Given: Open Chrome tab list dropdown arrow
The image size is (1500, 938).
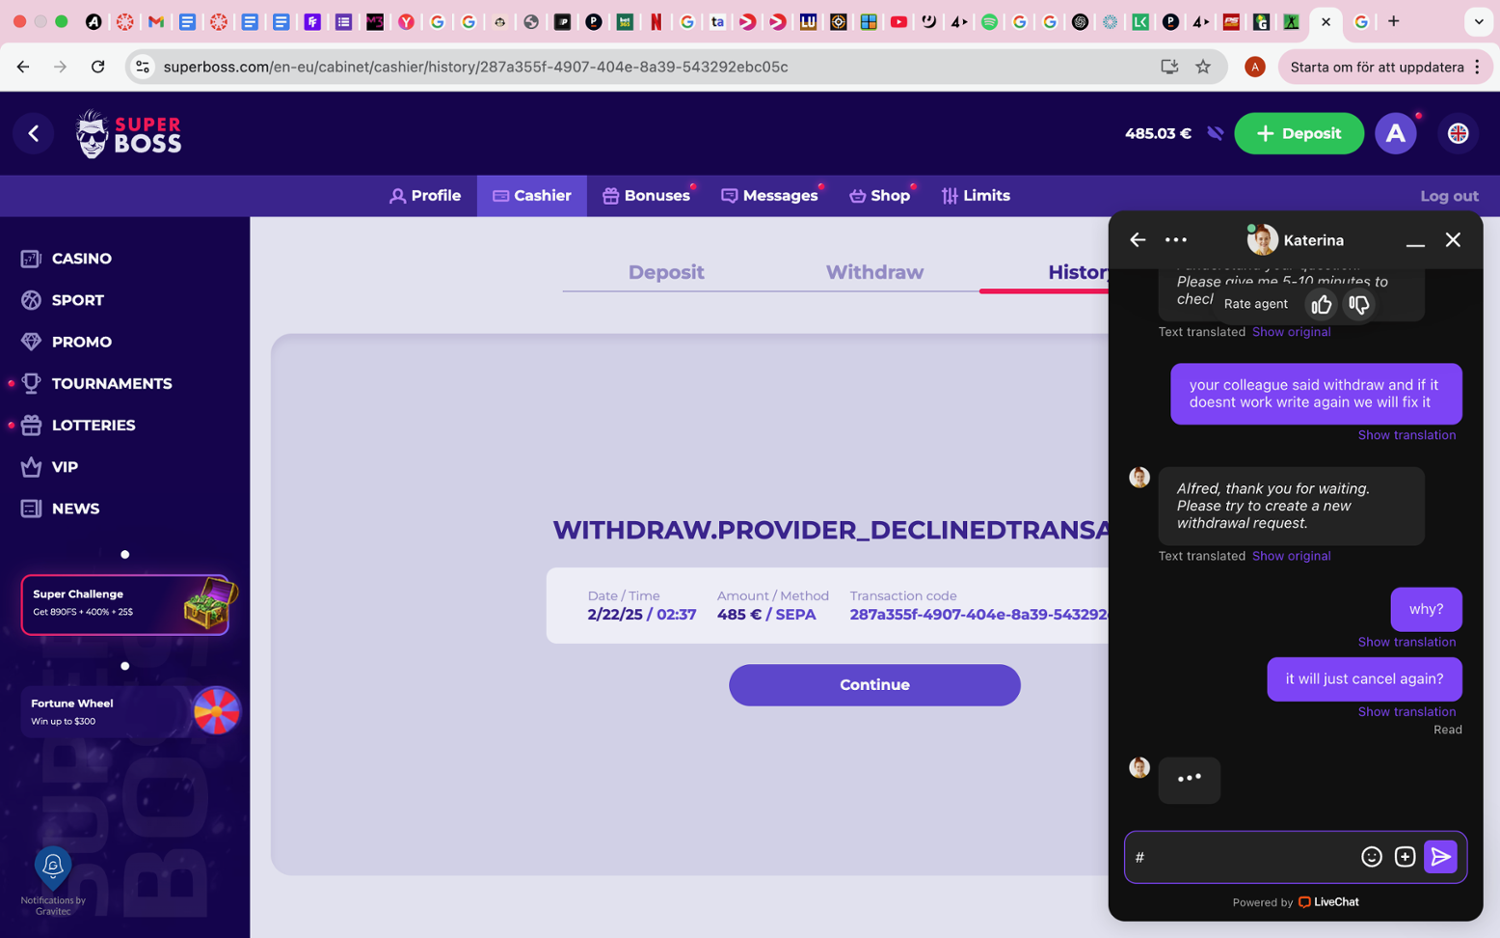Looking at the screenshot, I should click(x=1478, y=21).
